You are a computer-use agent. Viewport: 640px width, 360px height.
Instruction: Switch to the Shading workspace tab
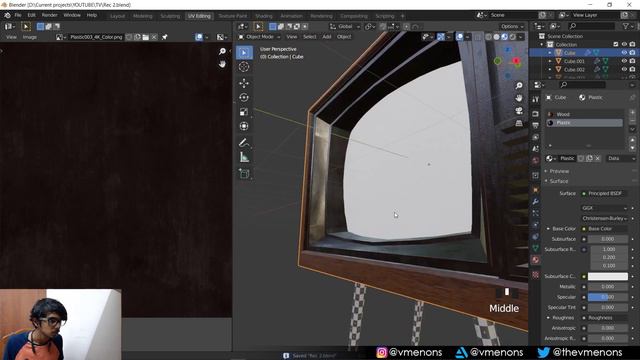(x=264, y=16)
